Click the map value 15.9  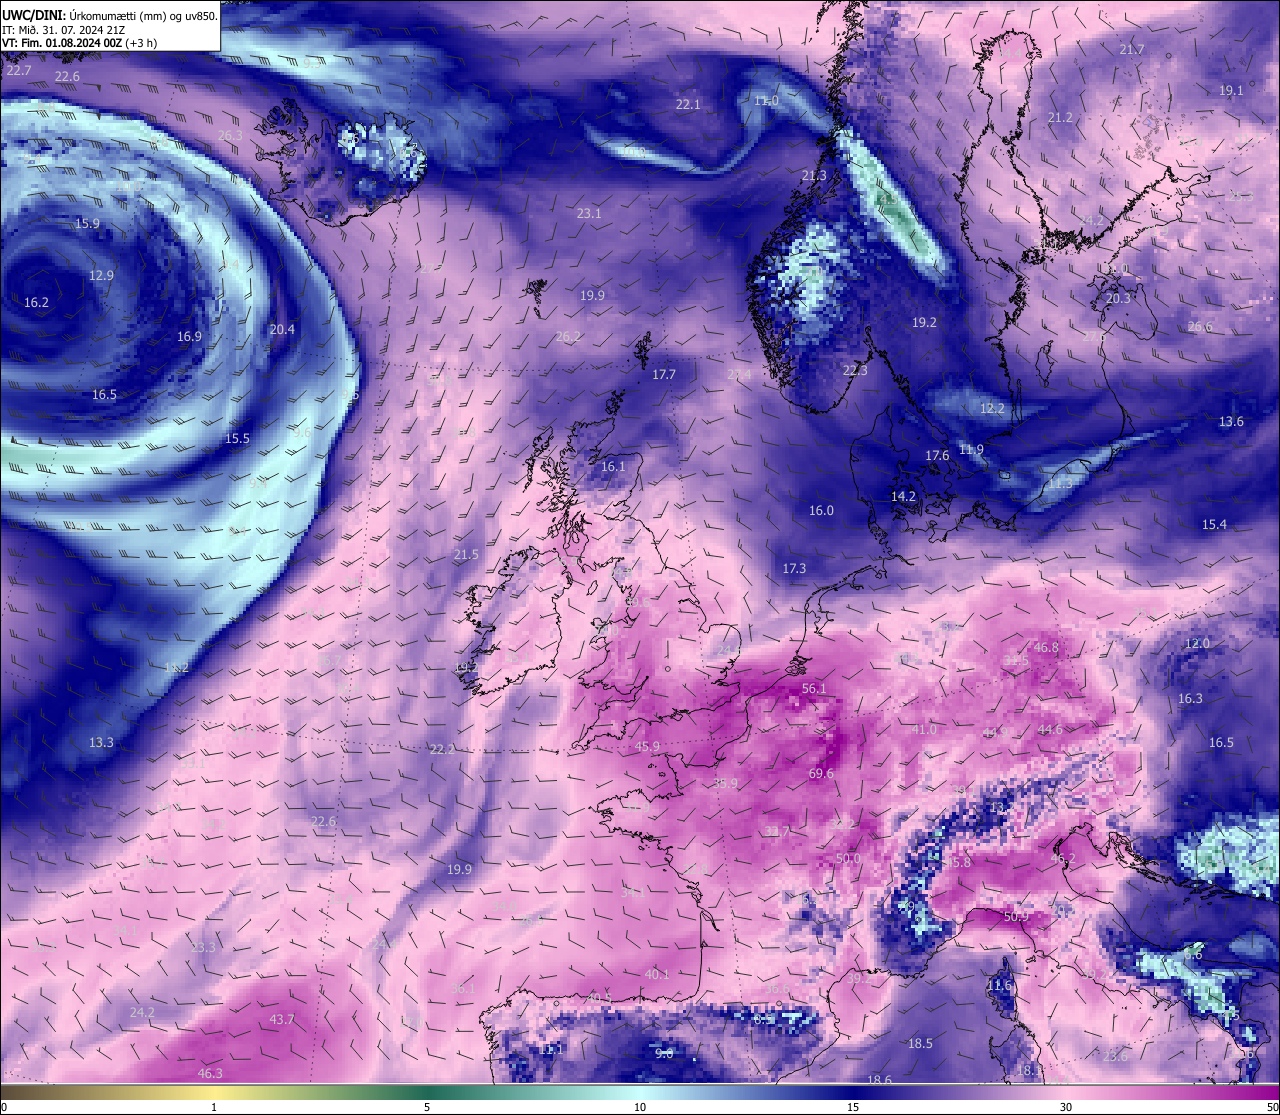pos(87,223)
